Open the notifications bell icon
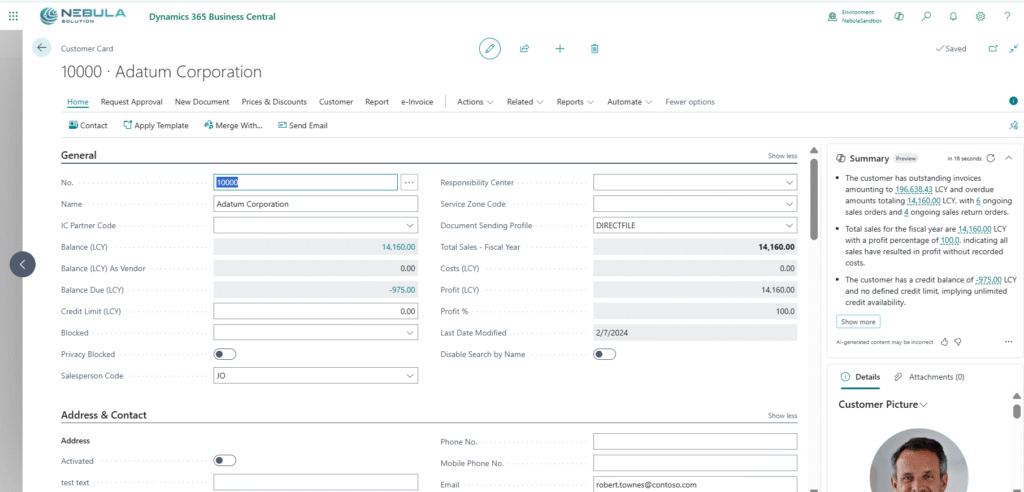This screenshot has height=492, width=1024. coord(953,17)
